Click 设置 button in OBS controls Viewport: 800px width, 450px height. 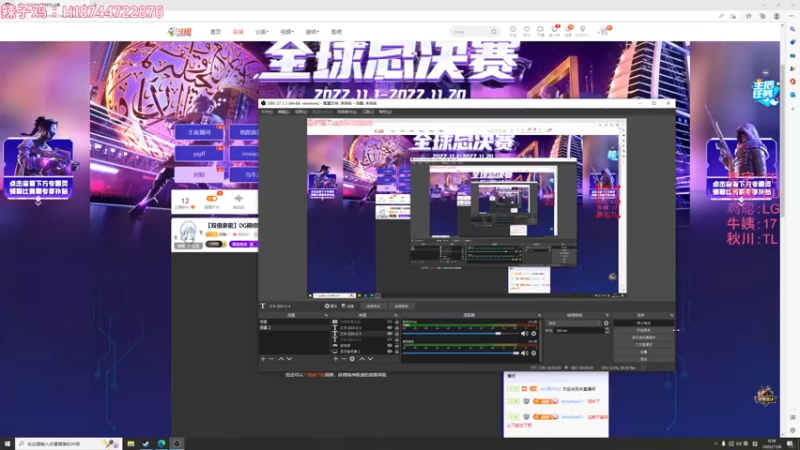pos(643,352)
